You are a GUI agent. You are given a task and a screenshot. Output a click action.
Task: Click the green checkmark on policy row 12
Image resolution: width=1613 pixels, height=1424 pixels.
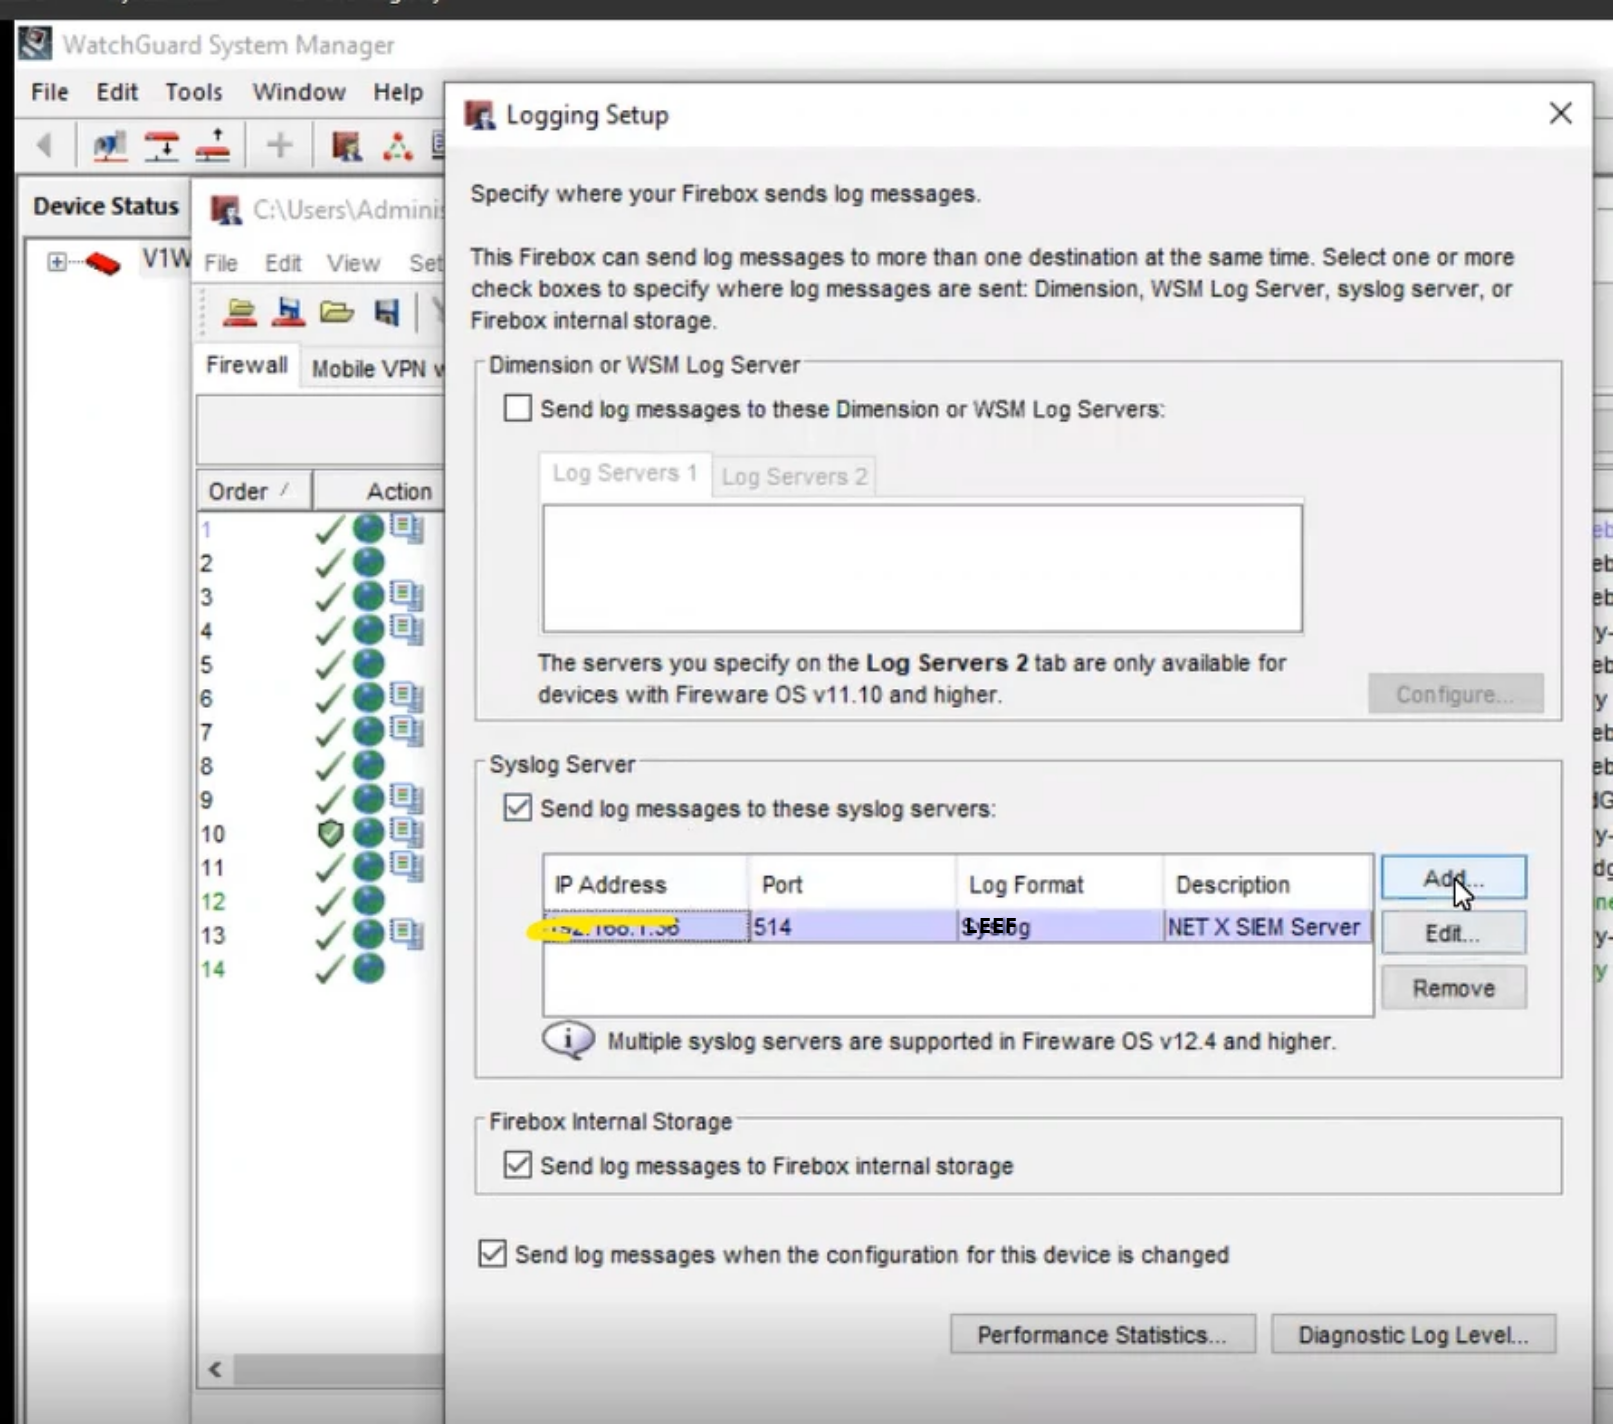point(329,901)
